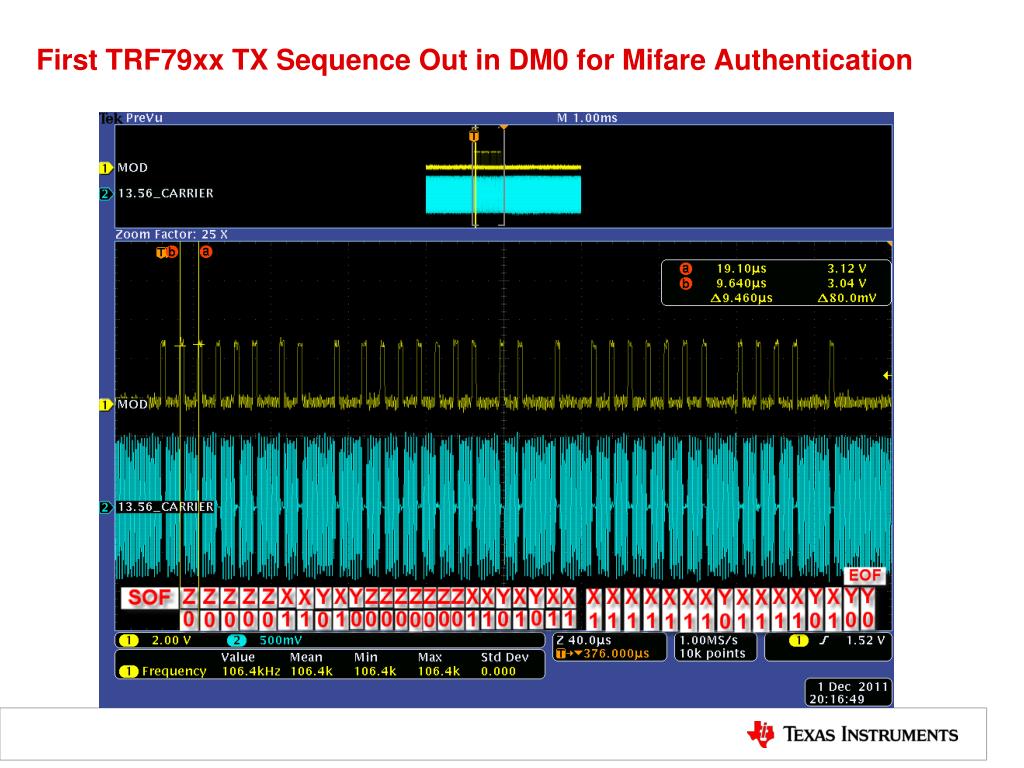The height and width of the screenshot is (768, 1024).
Task: Click channel 1 scale 2.00 V readout
Action: point(171,641)
